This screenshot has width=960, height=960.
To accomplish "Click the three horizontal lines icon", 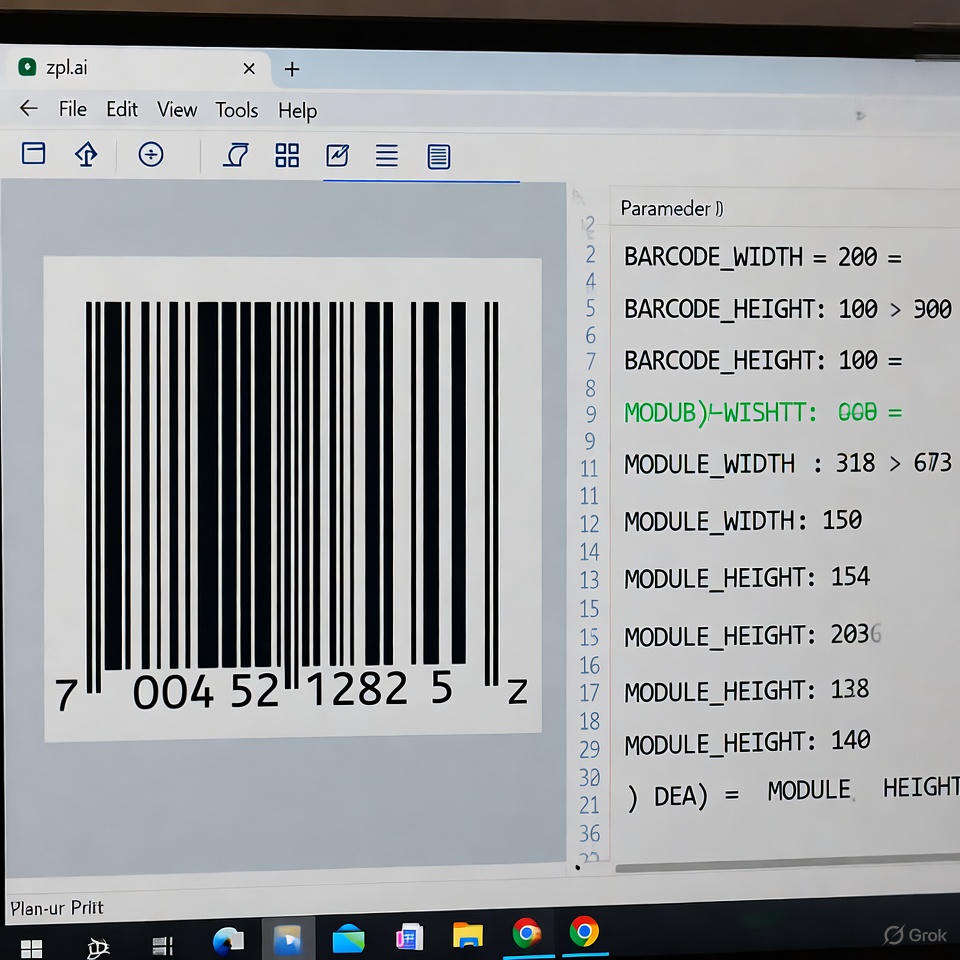I will 387,155.
